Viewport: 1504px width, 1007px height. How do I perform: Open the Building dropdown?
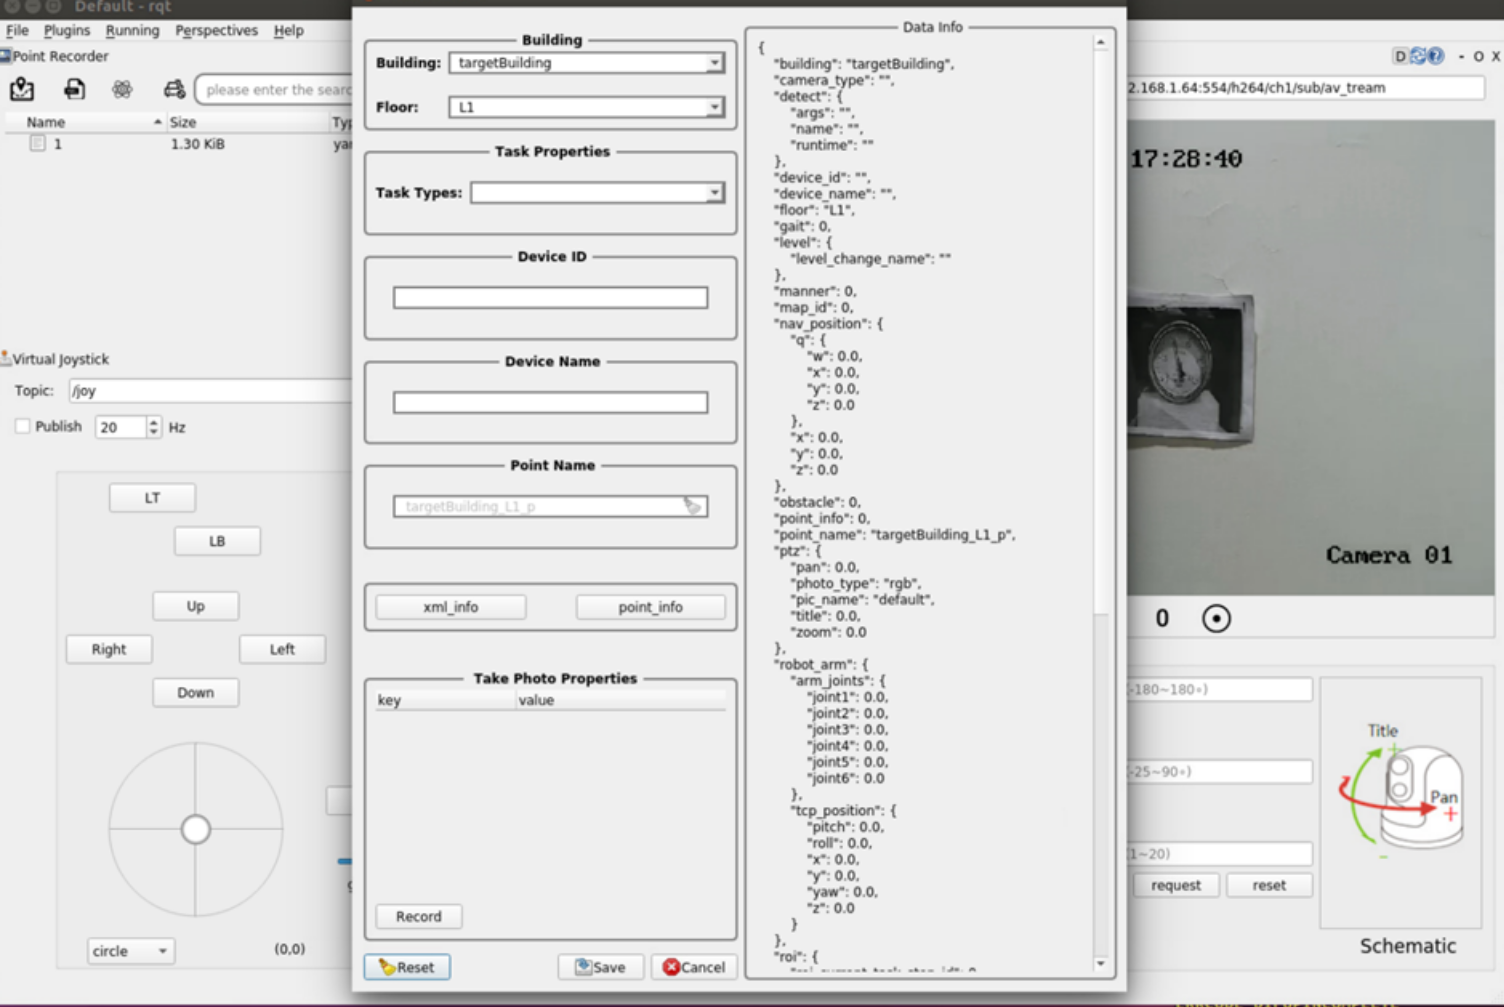tap(587, 63)
